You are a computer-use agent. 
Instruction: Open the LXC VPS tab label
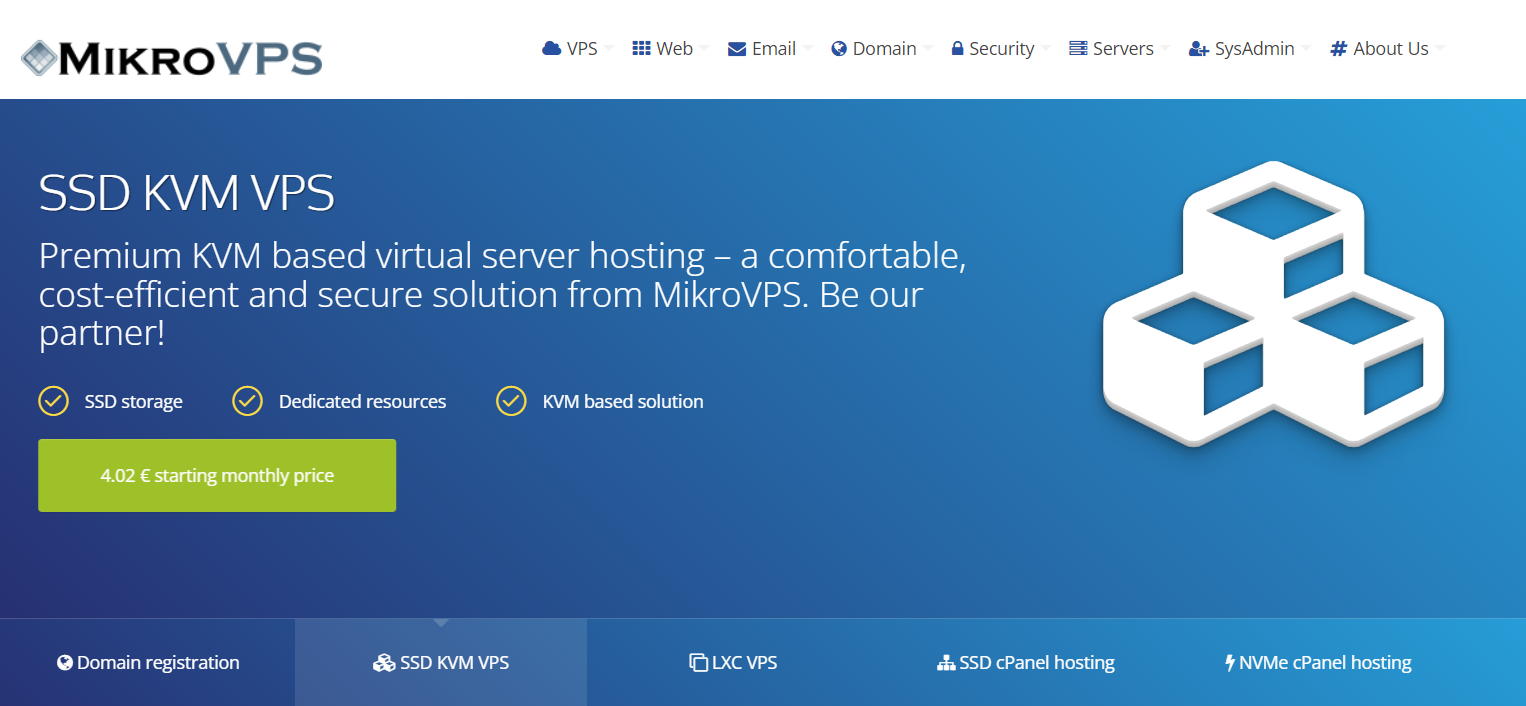tap(744, 662)
